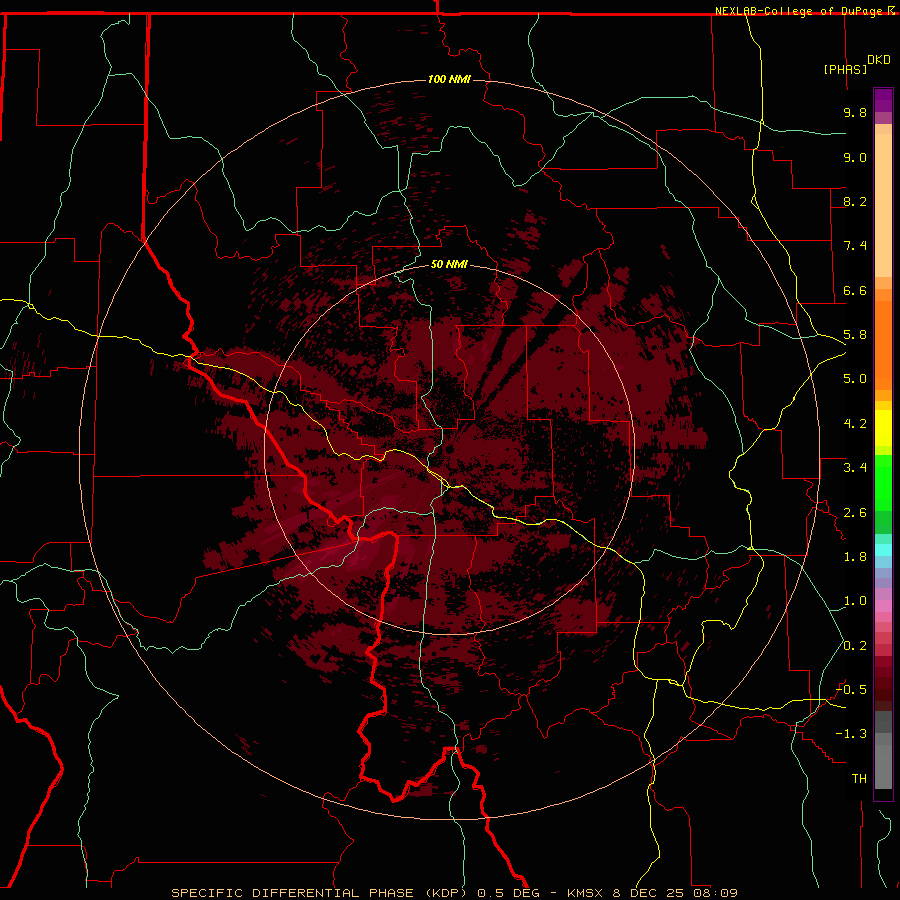
Task: Click the 6.6 value on the color scale
Action: [855, 290]
